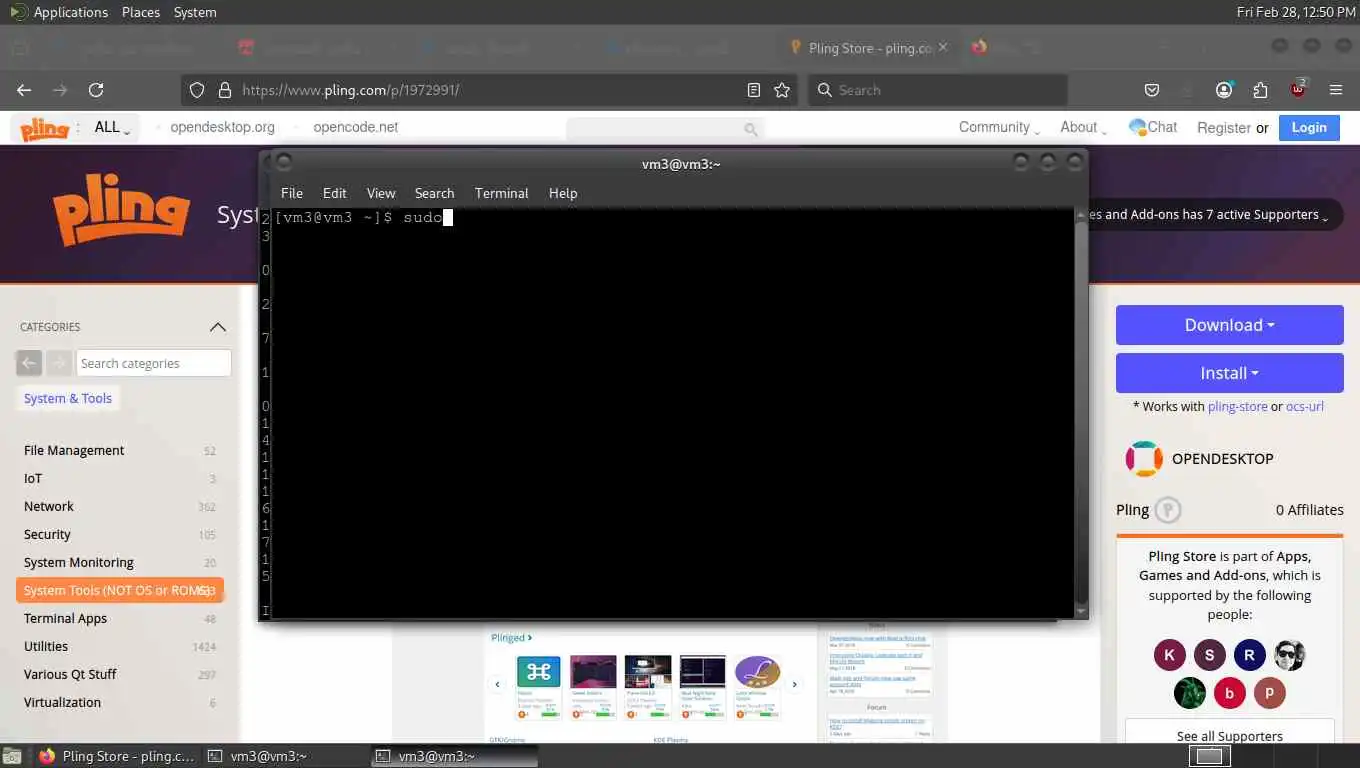Screen dimensions: 1360x768
Task: Click the Pling logo in site header
Action: [x=45, y=128]
